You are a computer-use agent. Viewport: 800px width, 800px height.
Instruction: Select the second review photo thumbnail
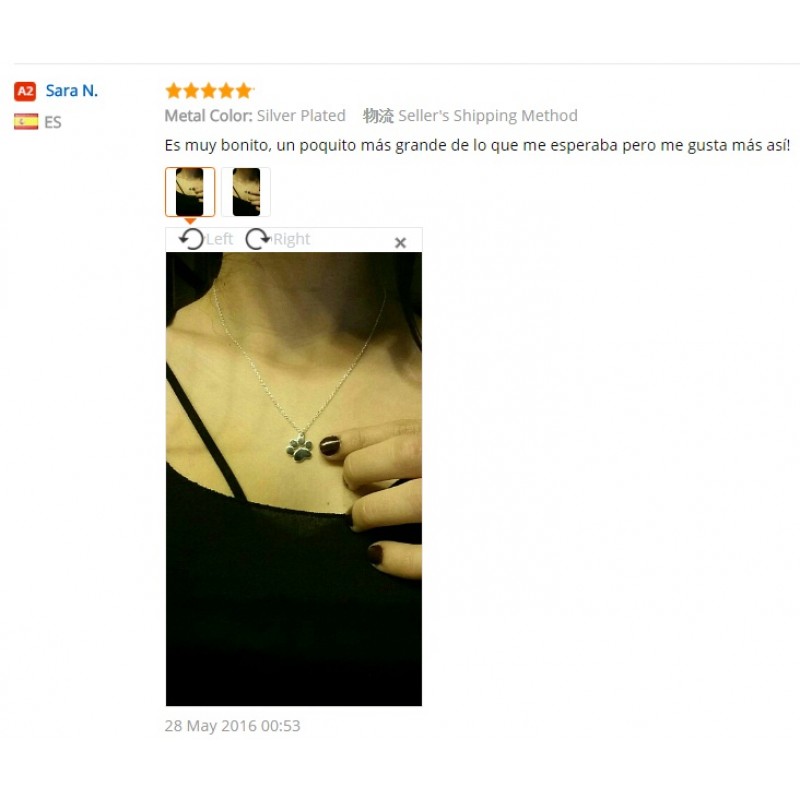[x=246, y=192]
